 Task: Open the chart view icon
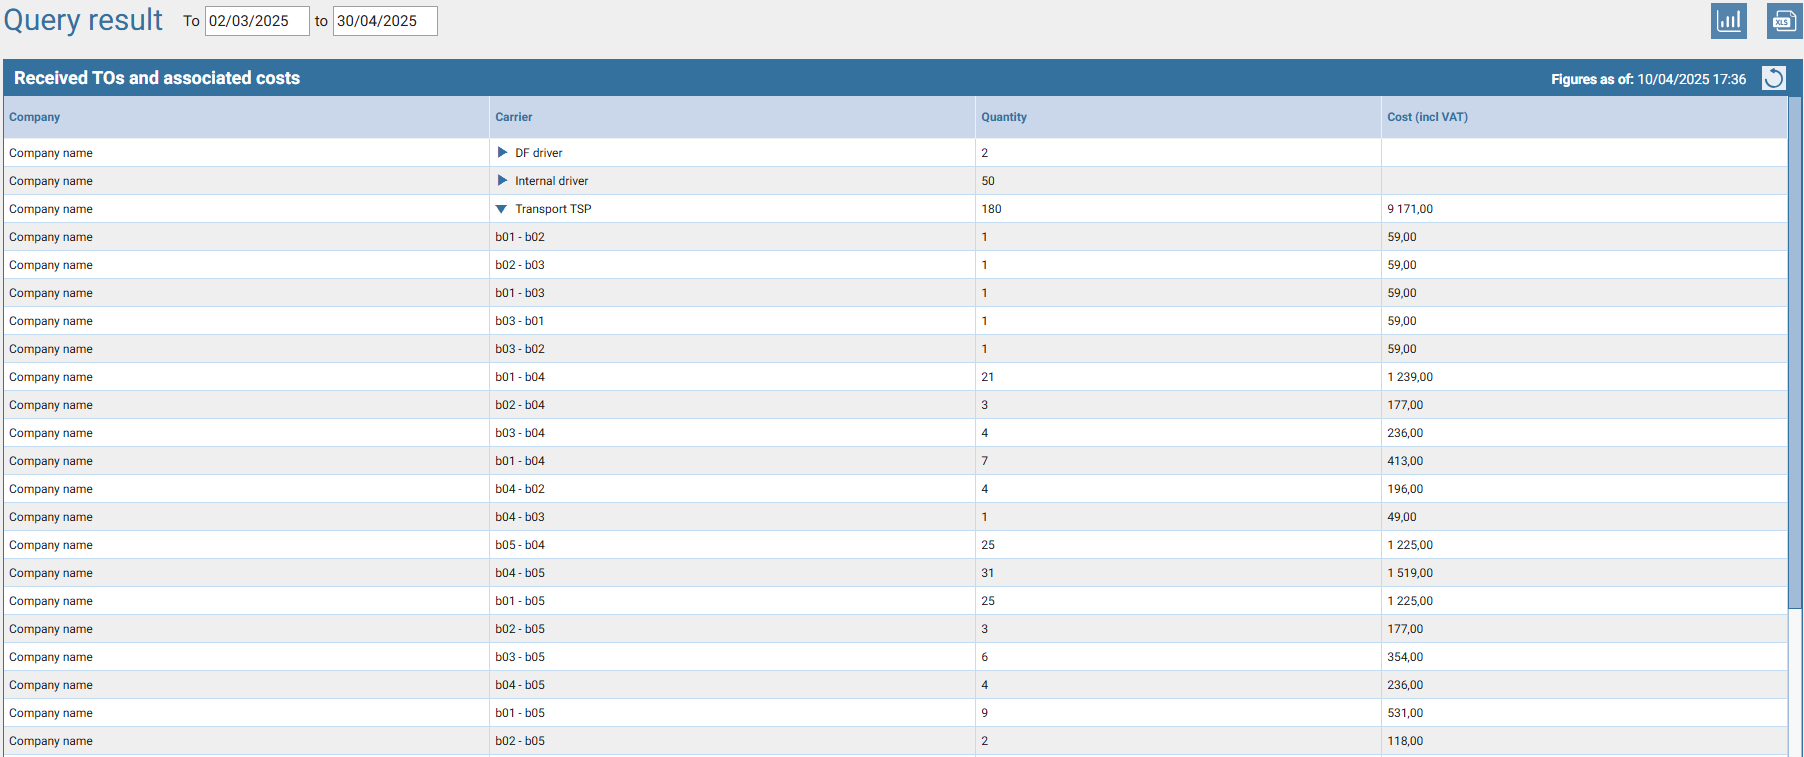pos(1728,20)
